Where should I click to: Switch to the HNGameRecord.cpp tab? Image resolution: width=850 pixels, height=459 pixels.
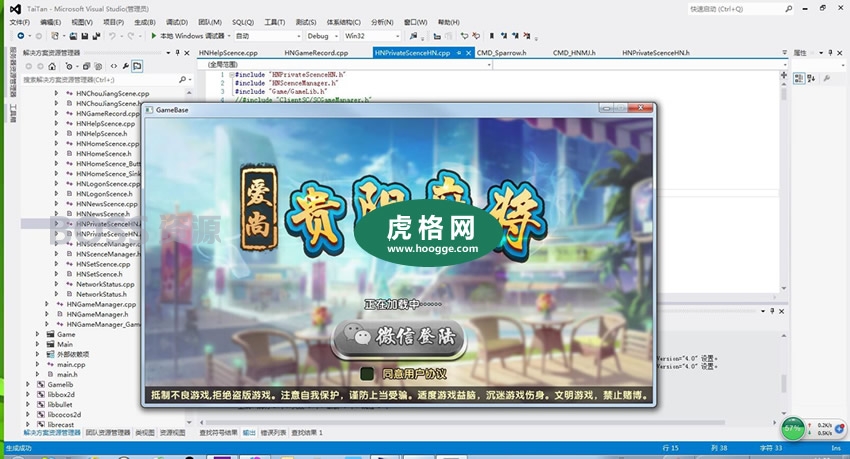(316, 53)
